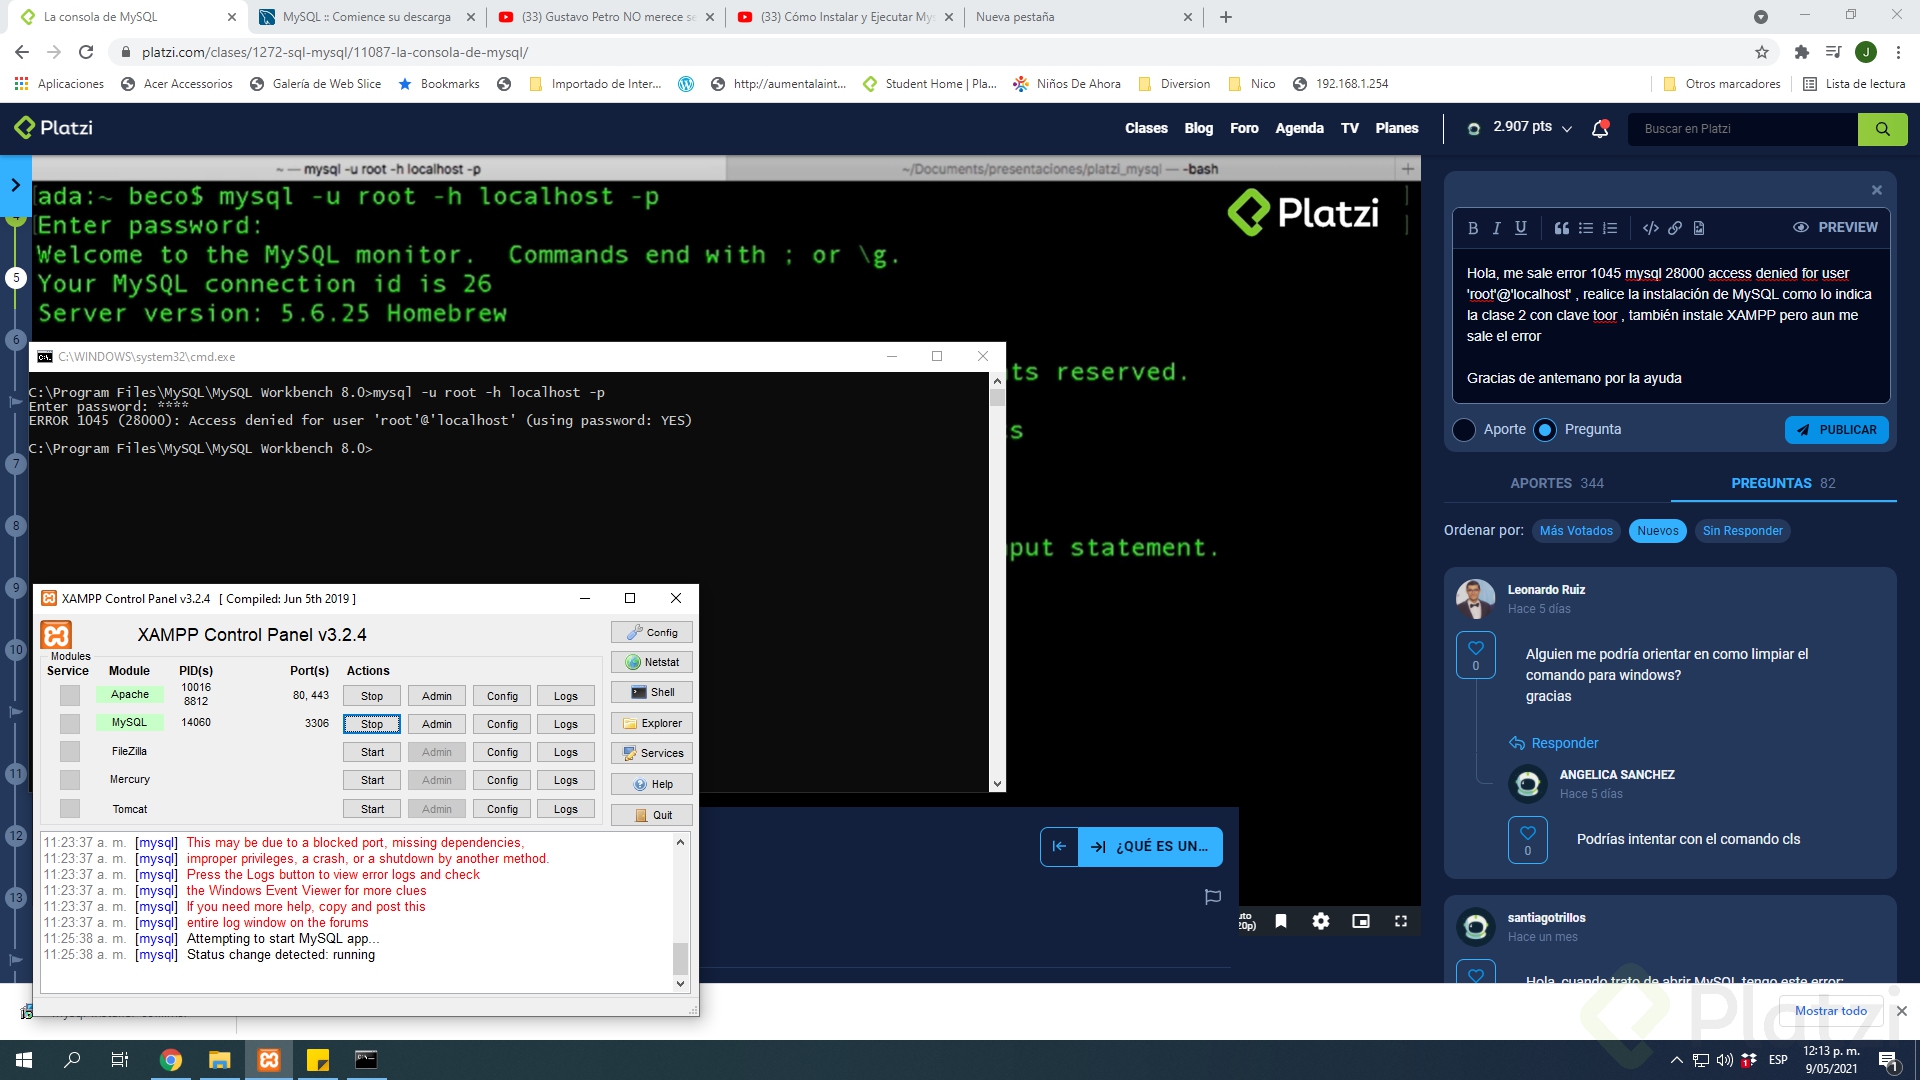This screenshot has width=1920, height=1080.
Task: Focus the Buscar en Platzi search field
Action: [x=1743, y=129]
